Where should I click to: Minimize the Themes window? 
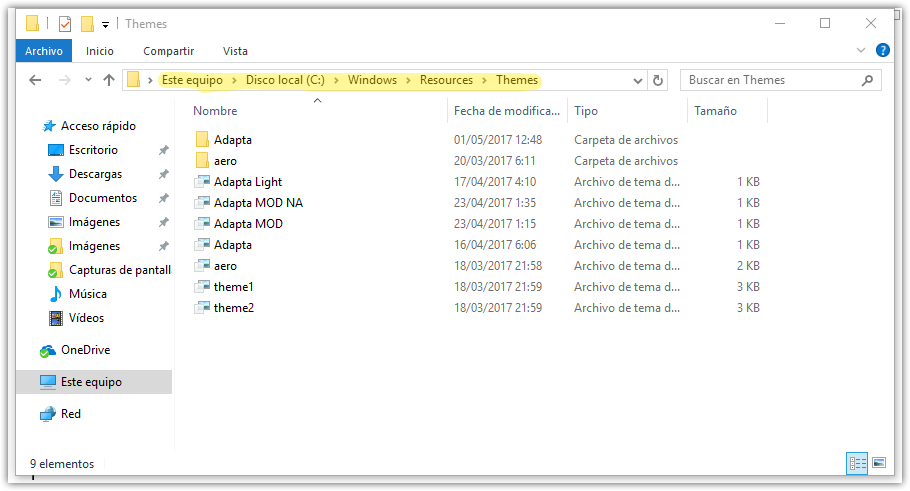point(780,23)
